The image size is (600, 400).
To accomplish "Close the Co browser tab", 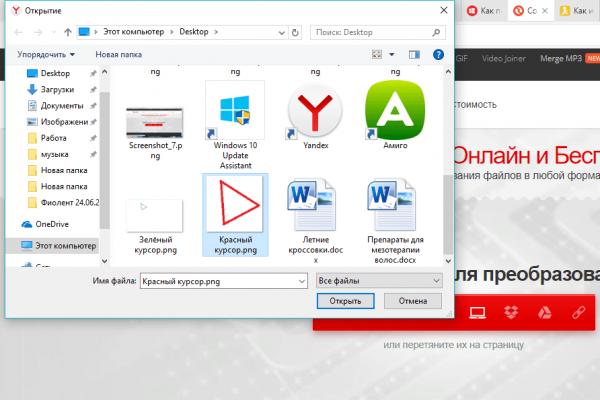I will tap(545, 11).
